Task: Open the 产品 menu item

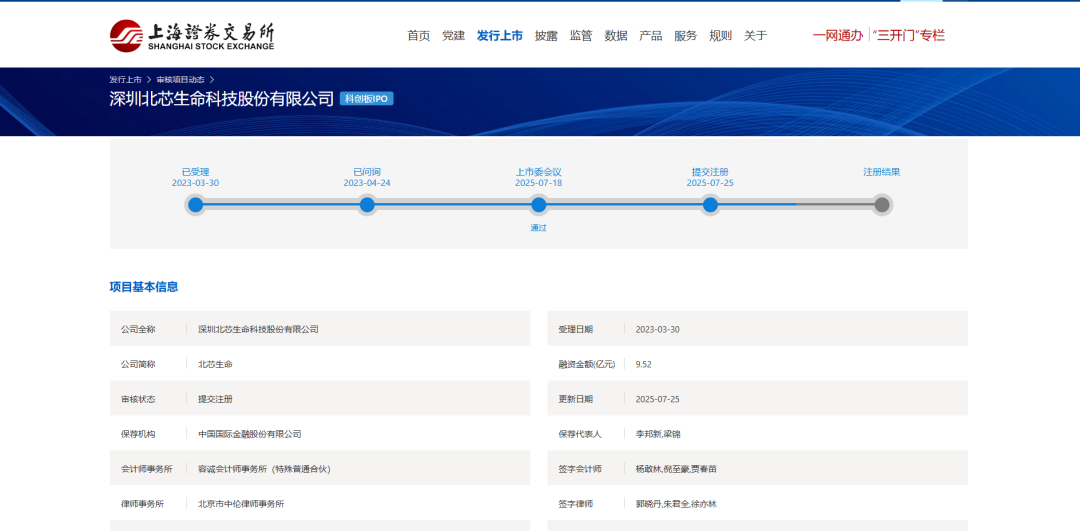Action: click(x=650, y=36)
